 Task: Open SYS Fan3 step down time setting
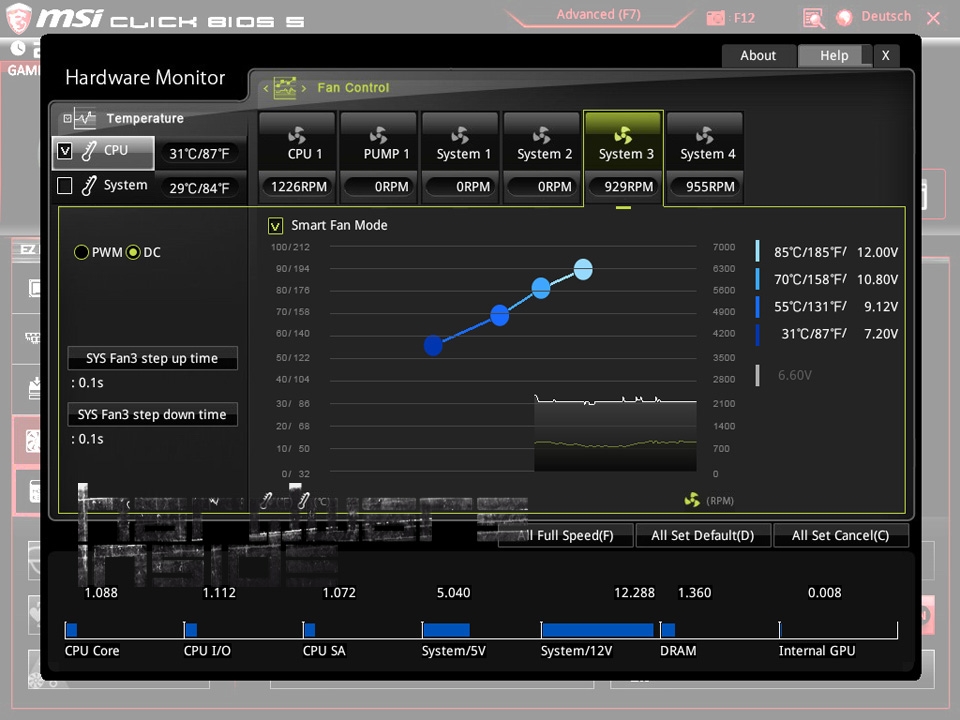(x=152, y=414)
